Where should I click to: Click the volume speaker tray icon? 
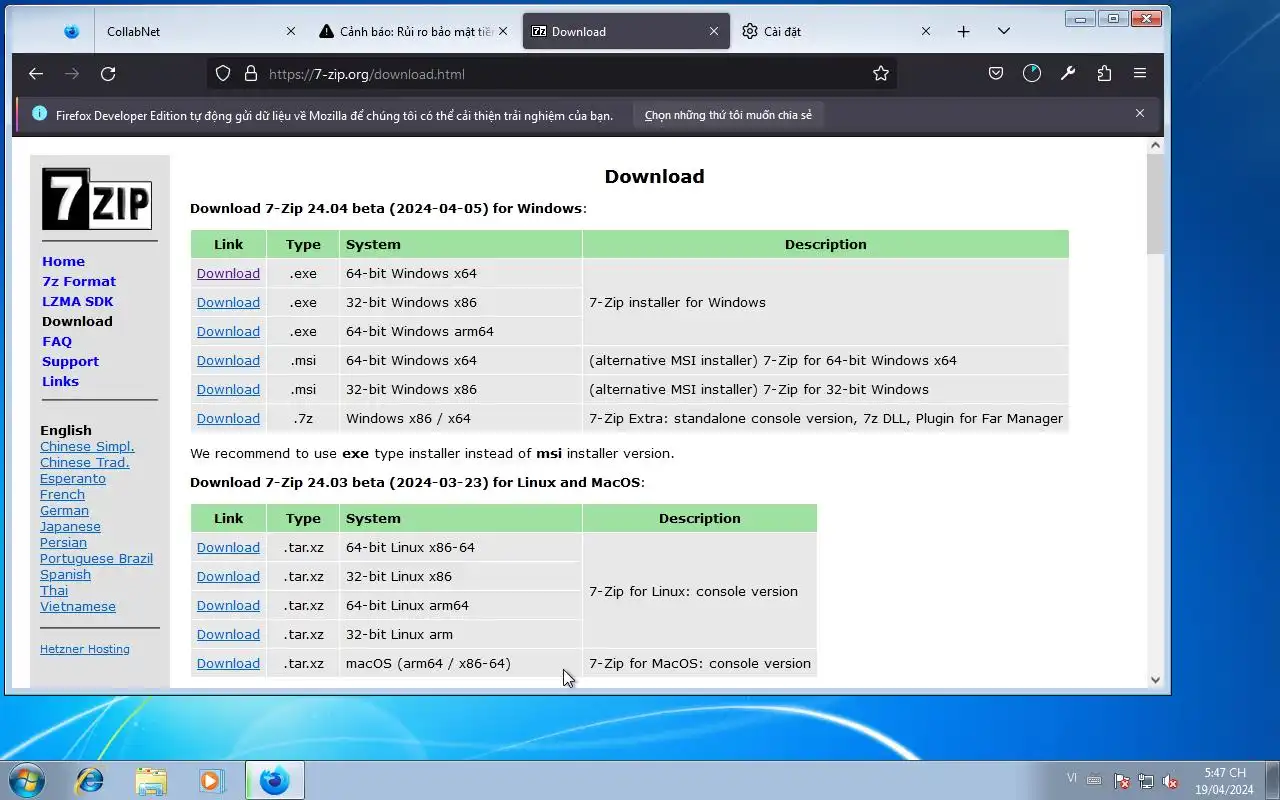[x=1169, y=781]
